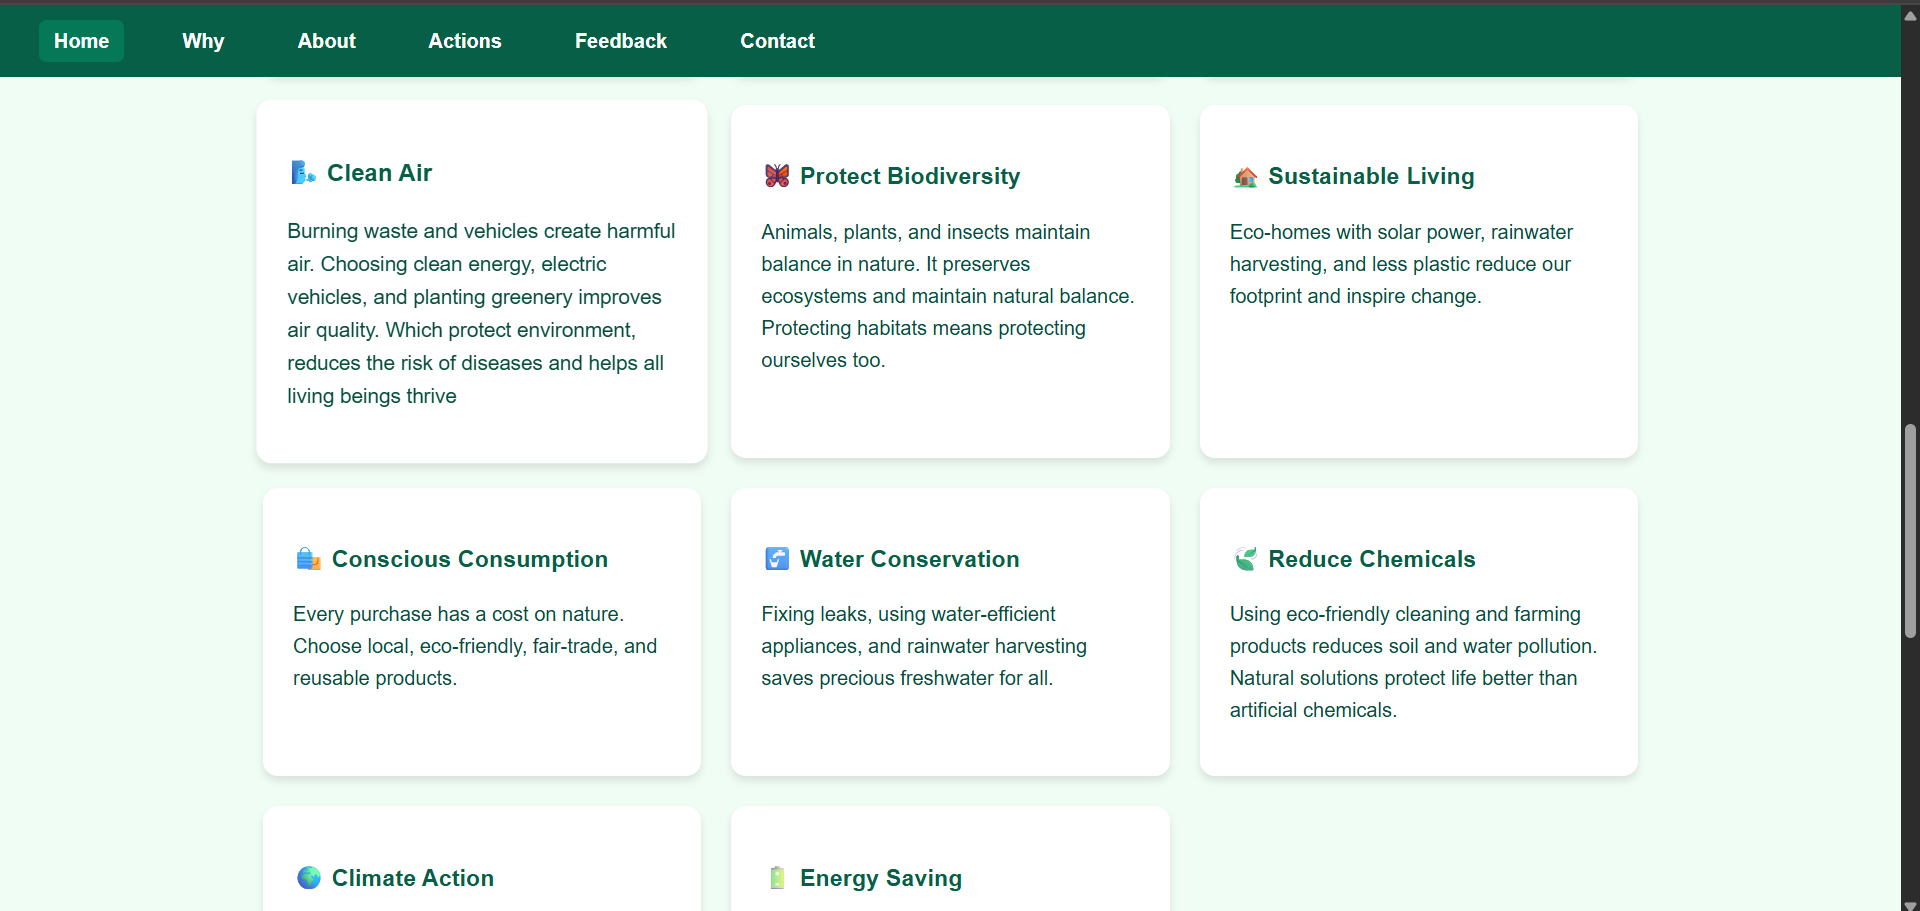Click the Water Conservation icon
Image resolution: width=1920 pixels, height=911 pixels.
point(777,559)
